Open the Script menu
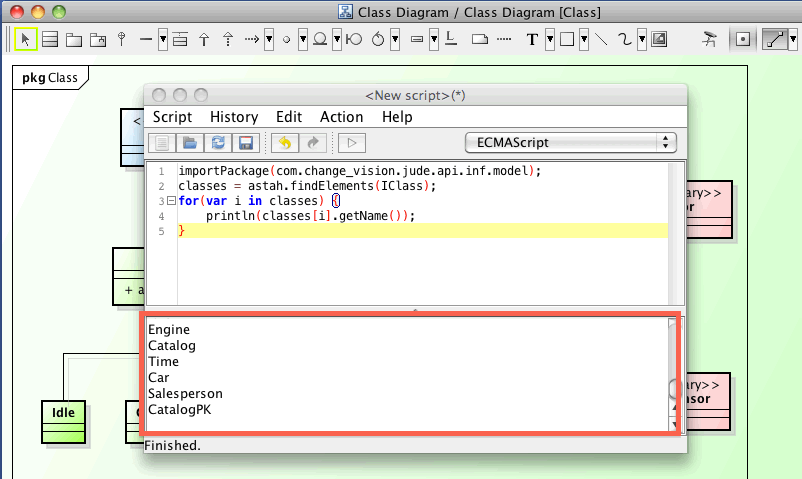802x479 pixels. [x=172, y=117]
